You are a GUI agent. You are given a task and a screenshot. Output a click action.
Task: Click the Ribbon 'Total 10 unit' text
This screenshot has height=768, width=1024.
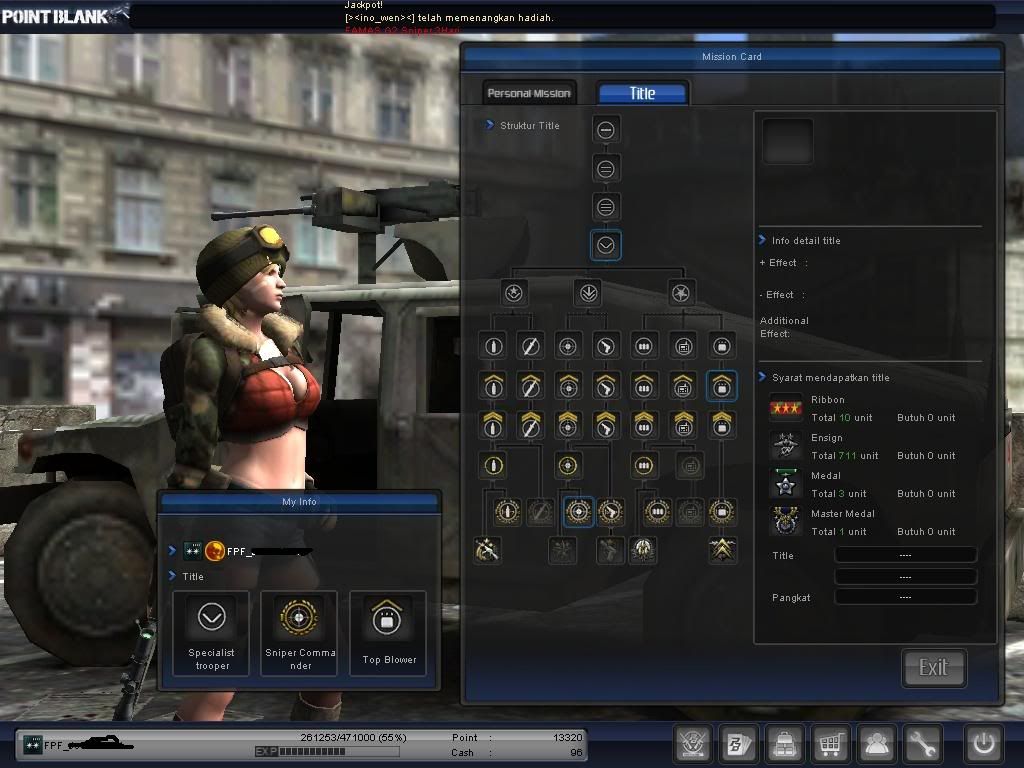[842, 418]
